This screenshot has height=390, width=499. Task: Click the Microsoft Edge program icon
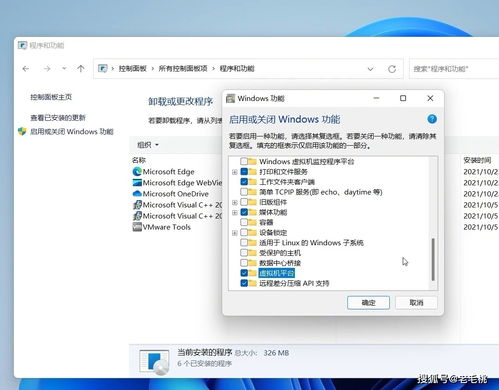click(x=137, y=172)
